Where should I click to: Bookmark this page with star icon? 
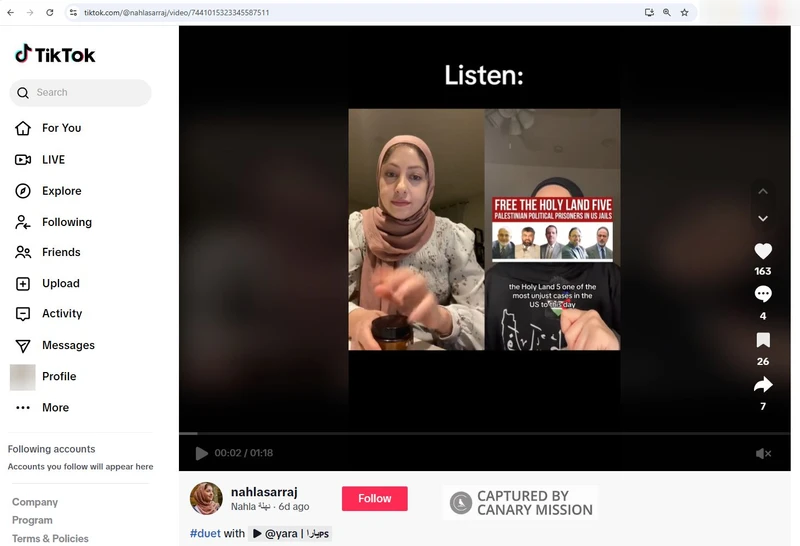685,12
